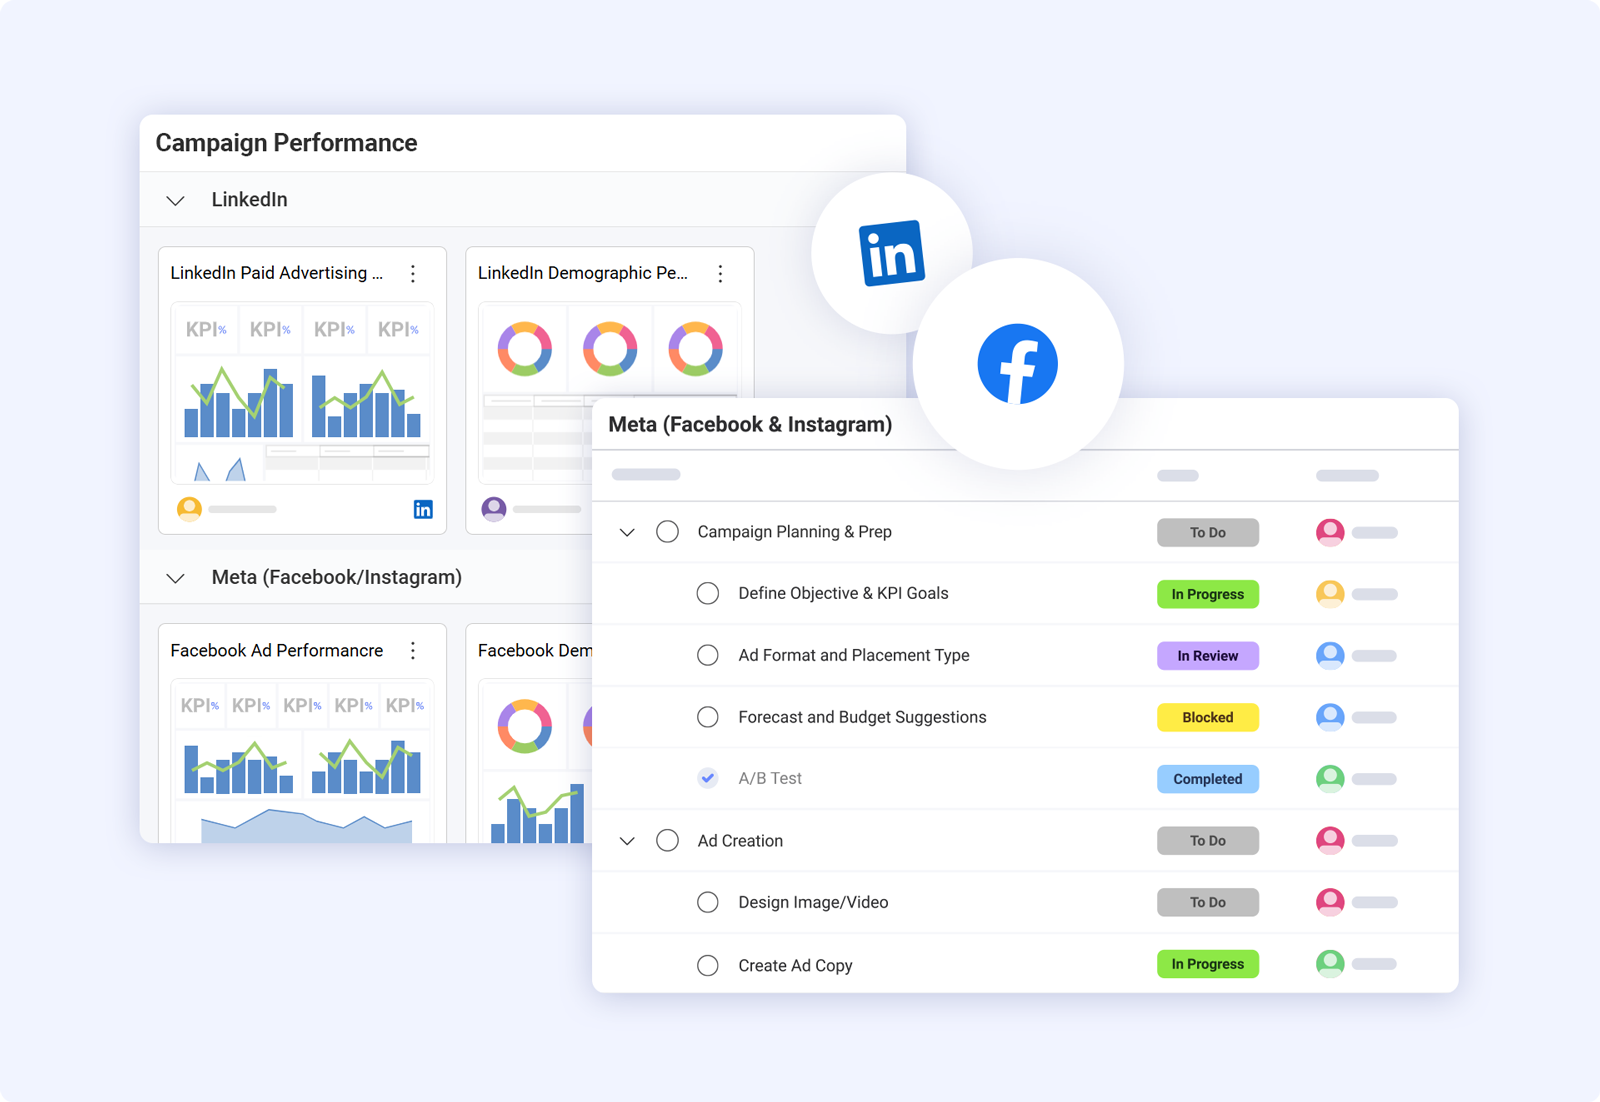Click the orange avatar on the LinkedIn Paid Advertising card
1600x1102 pixels.
(x=189, y=509)
